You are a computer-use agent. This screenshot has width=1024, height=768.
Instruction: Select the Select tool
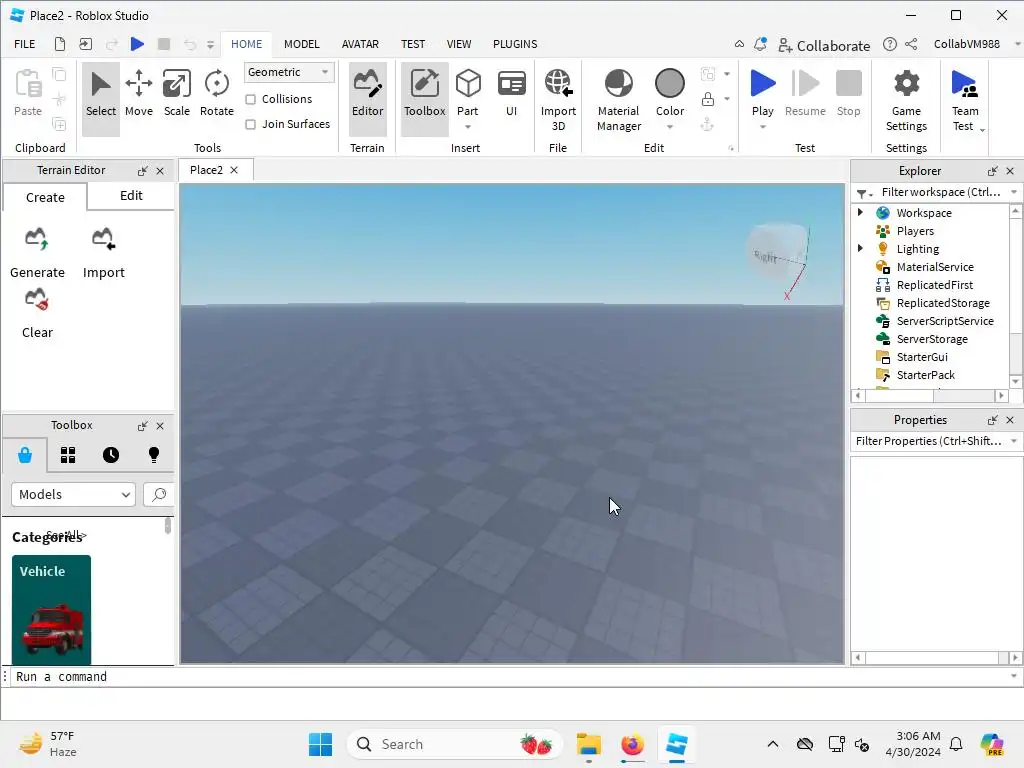click(x=101, y=99)
